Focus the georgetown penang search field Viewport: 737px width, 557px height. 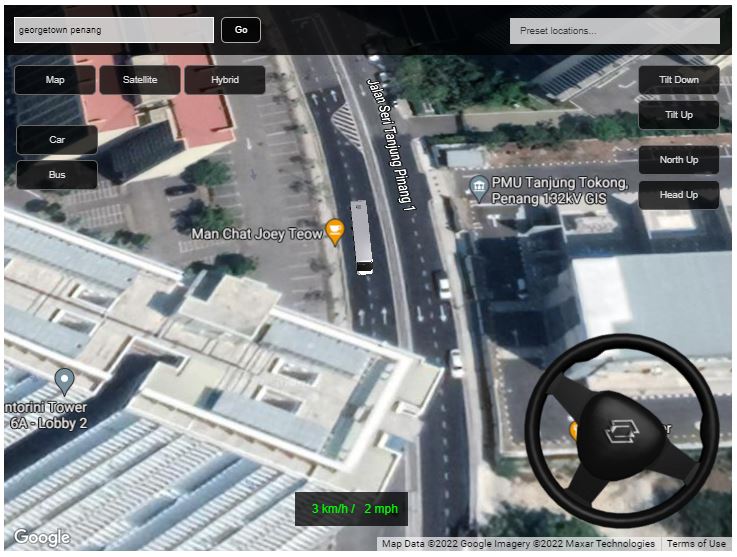point(114,30)
